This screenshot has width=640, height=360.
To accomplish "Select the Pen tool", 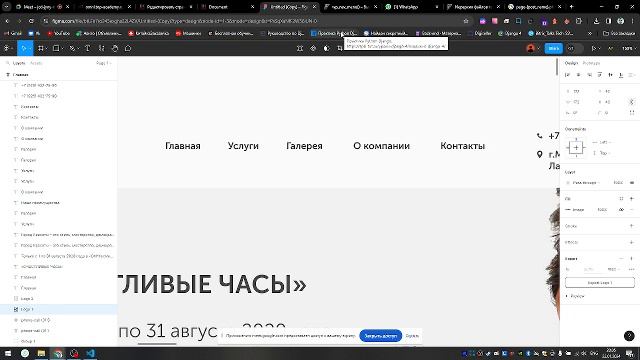I will [x=72, y=48].
